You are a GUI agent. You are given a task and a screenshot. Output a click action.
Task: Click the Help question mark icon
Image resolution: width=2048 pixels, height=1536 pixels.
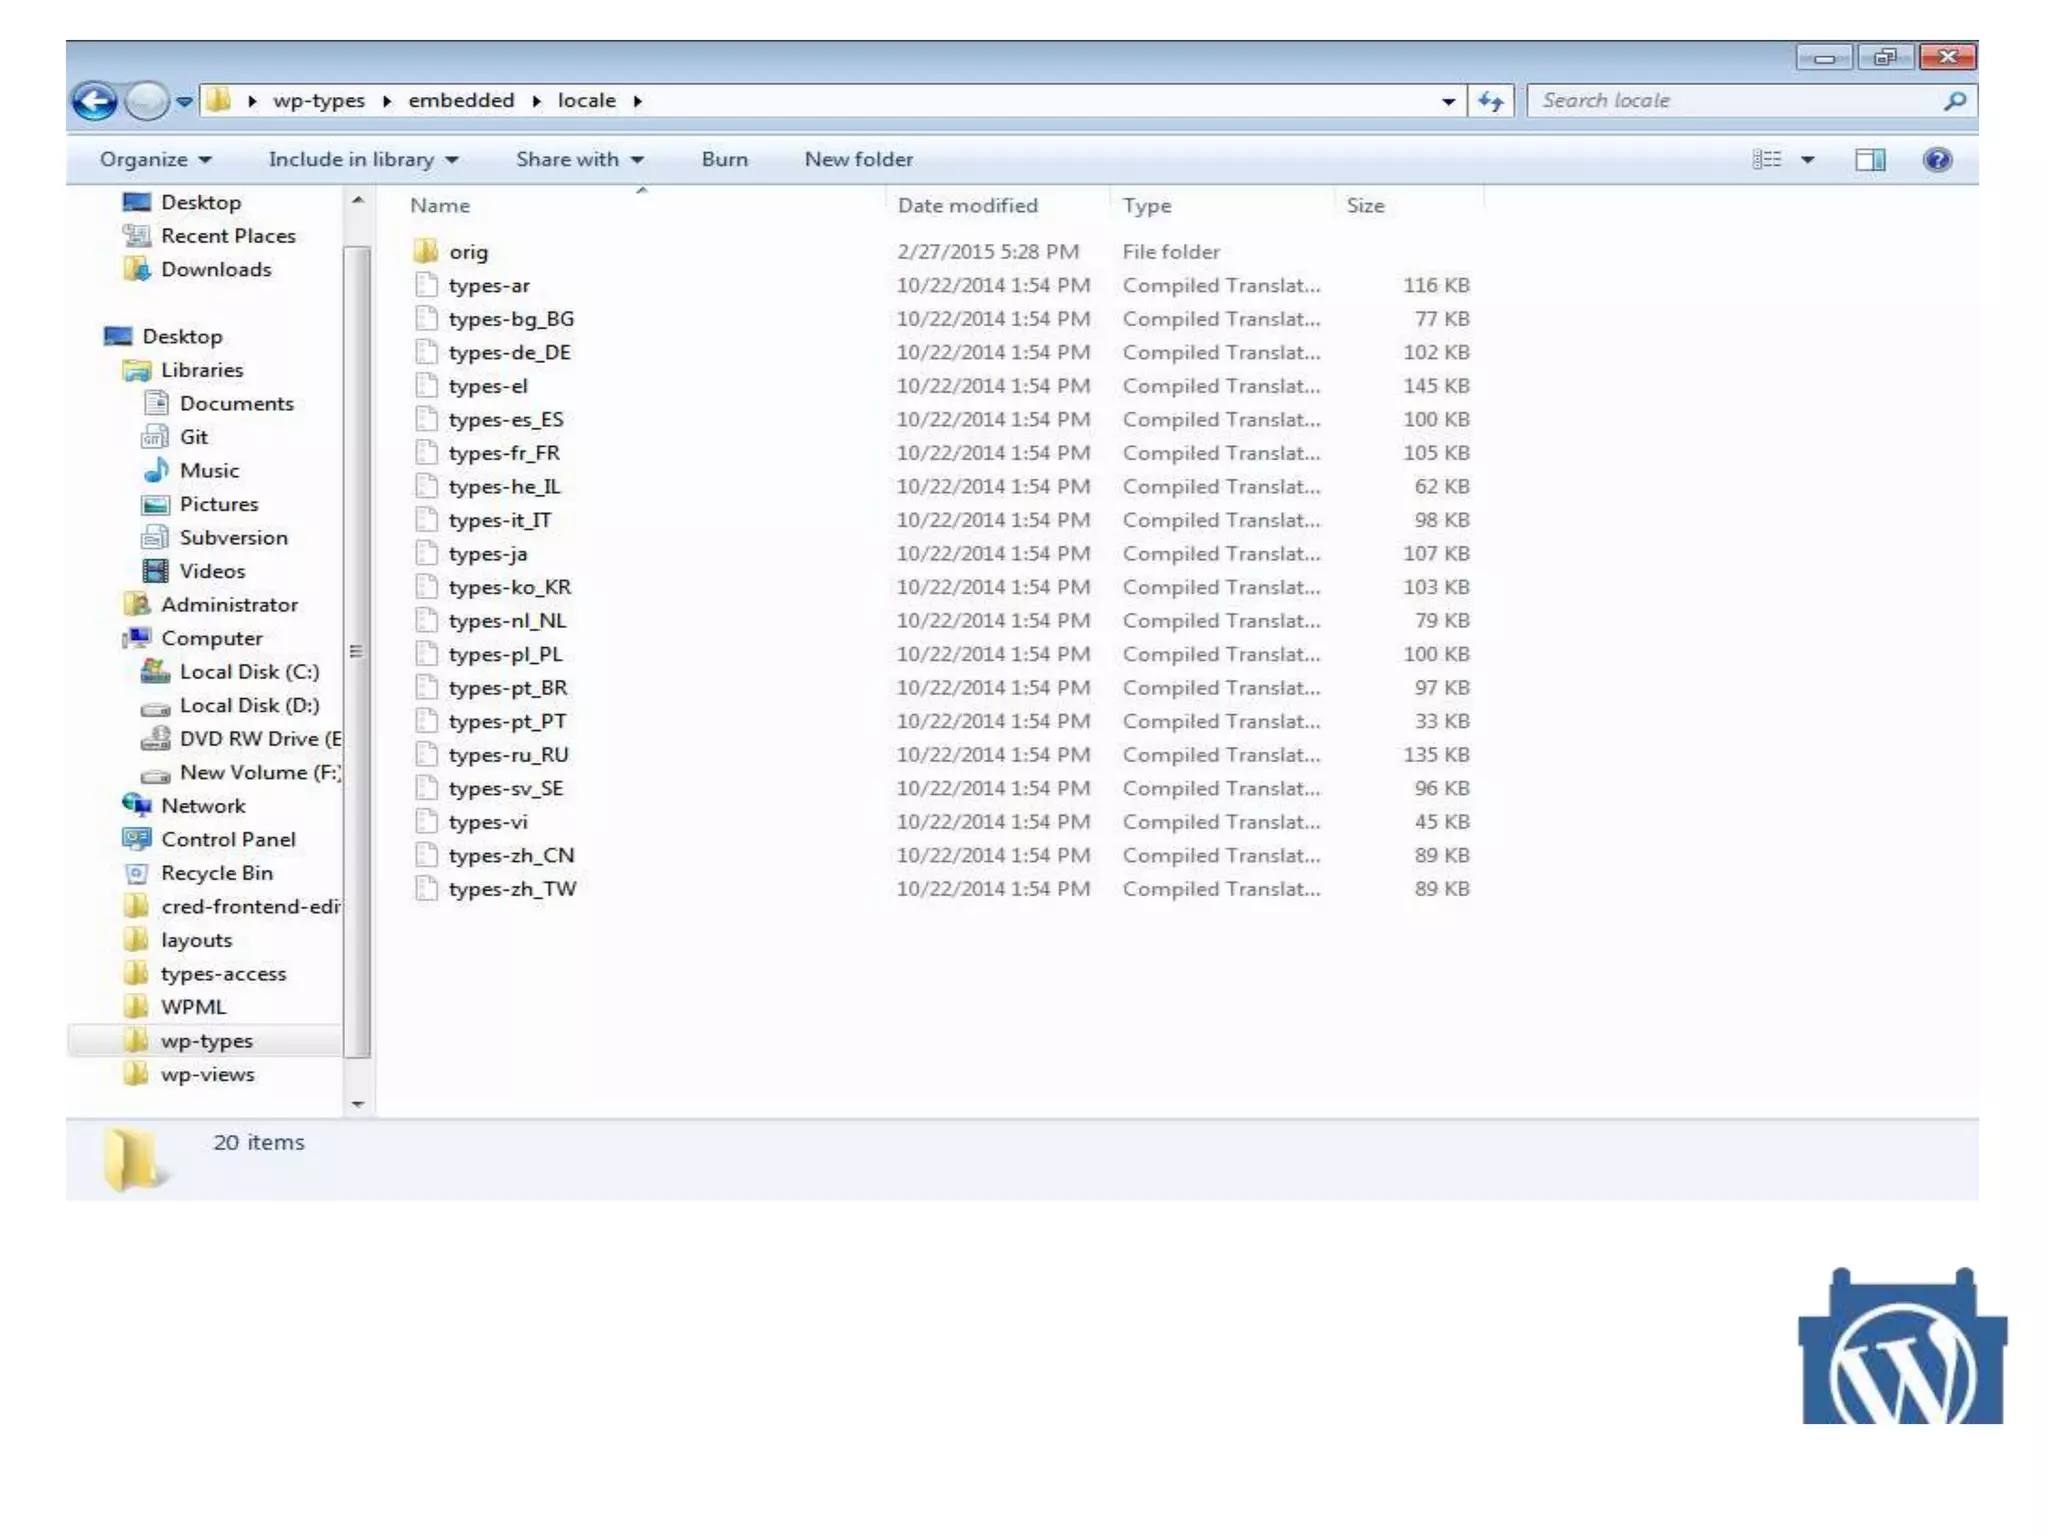(1937, 160)
